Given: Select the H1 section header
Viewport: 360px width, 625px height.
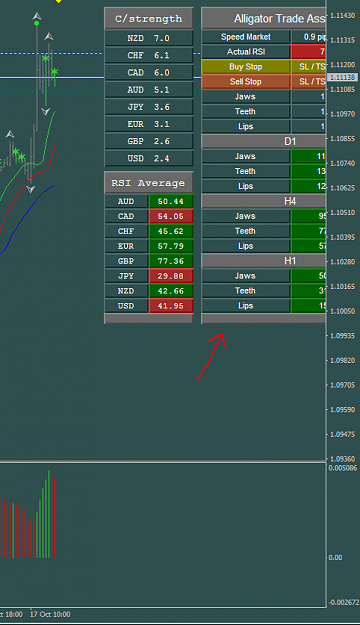Looking at the screenshot, I should click(264, 261).
